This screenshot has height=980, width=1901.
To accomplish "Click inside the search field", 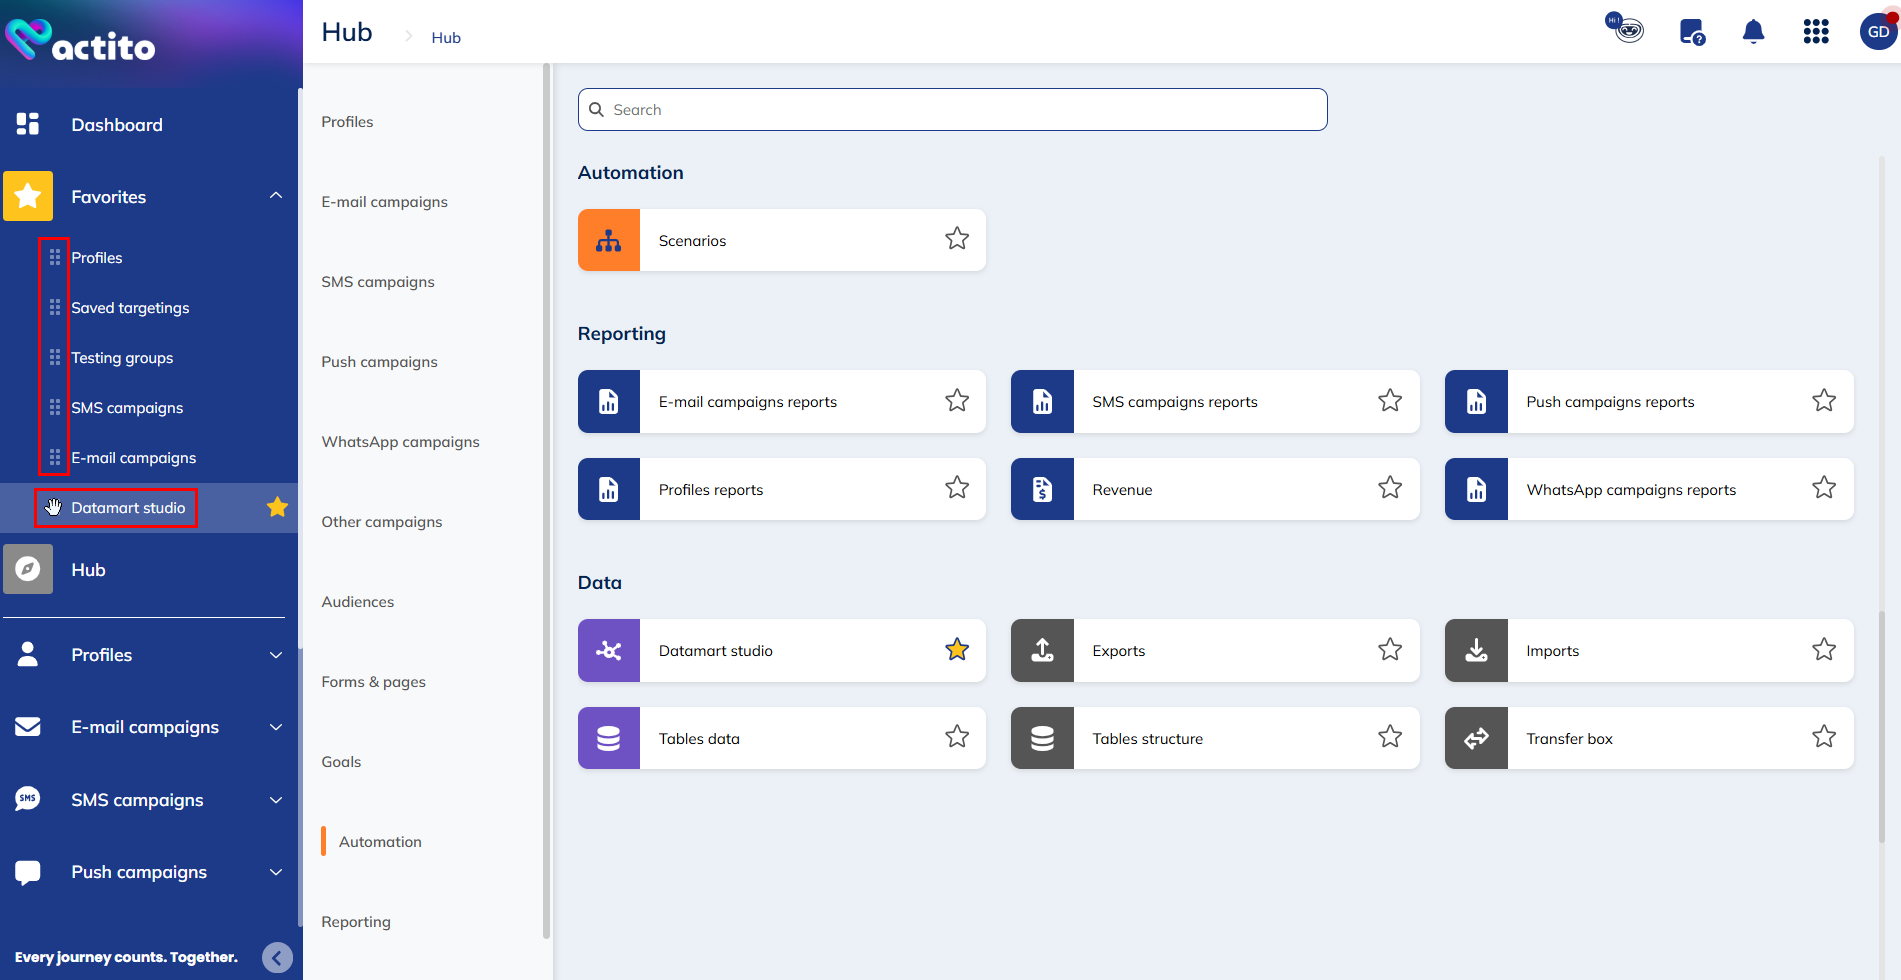I will click(x=951, y=109).
